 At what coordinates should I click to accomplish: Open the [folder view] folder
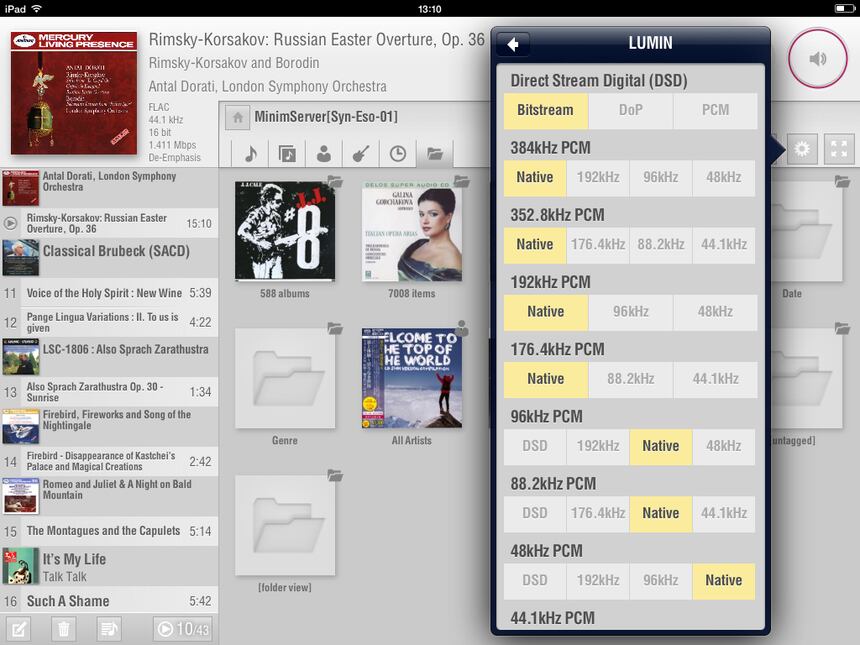tap(285, 525)
